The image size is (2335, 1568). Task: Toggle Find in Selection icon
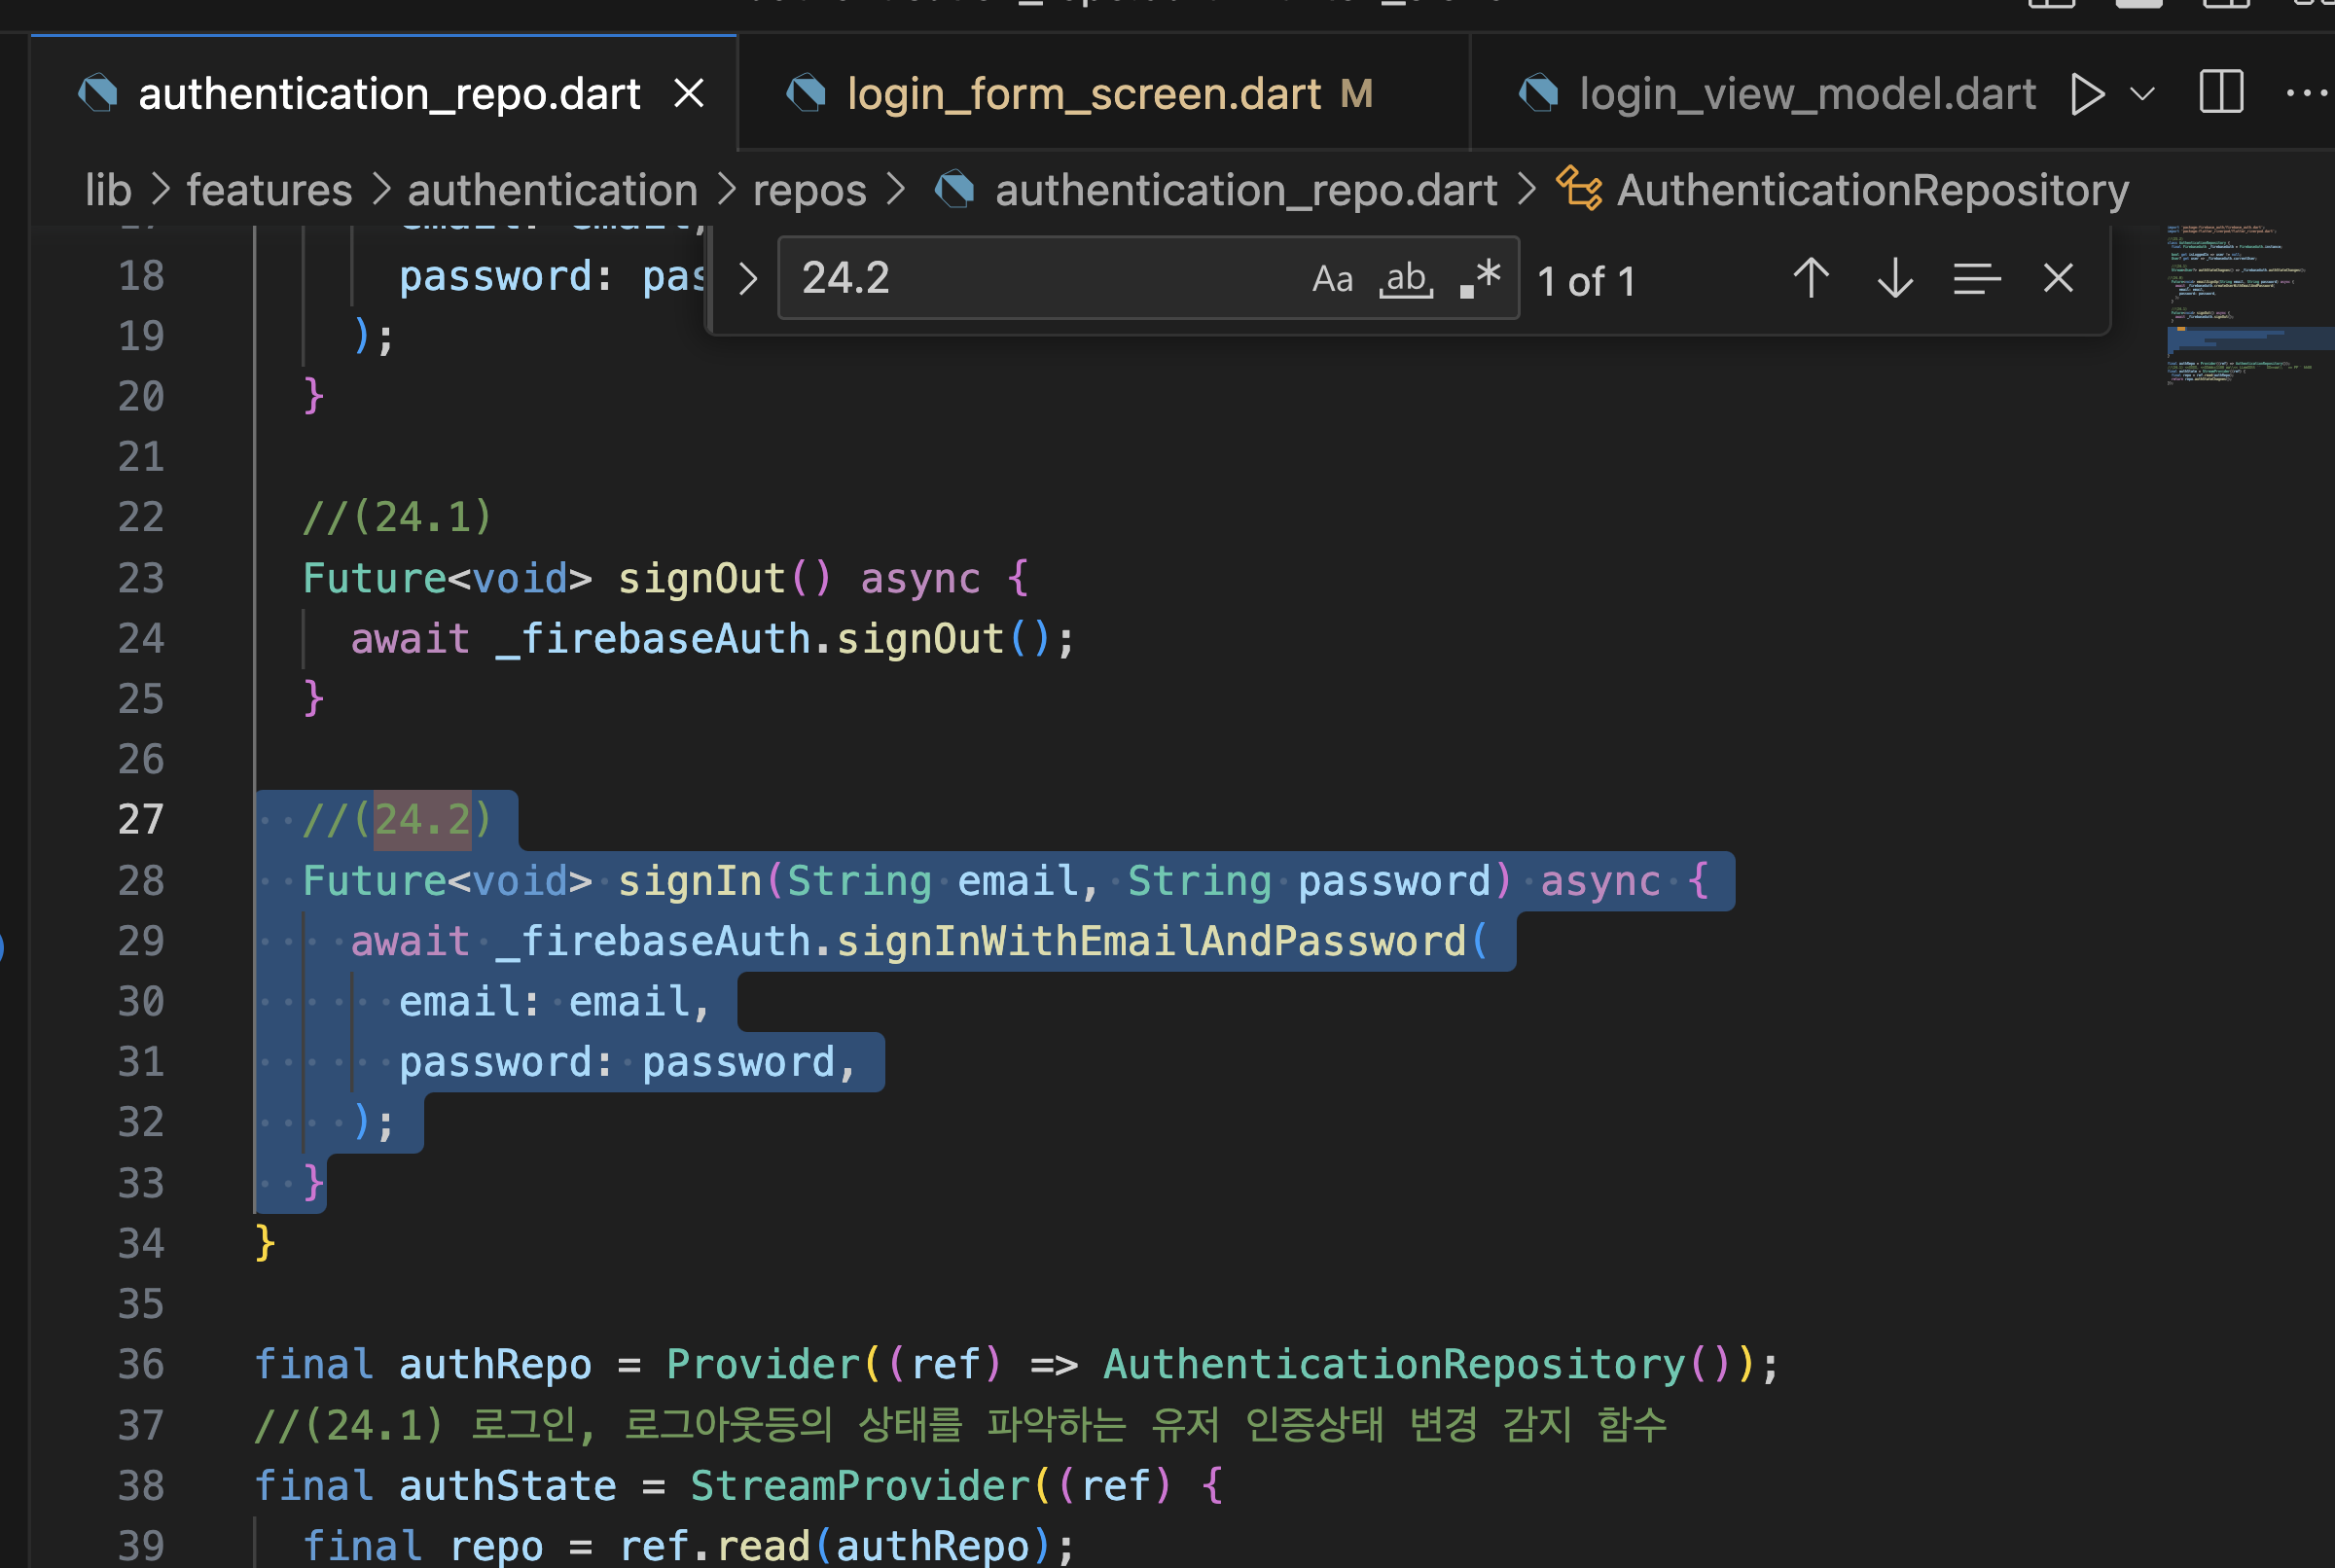1976,279
